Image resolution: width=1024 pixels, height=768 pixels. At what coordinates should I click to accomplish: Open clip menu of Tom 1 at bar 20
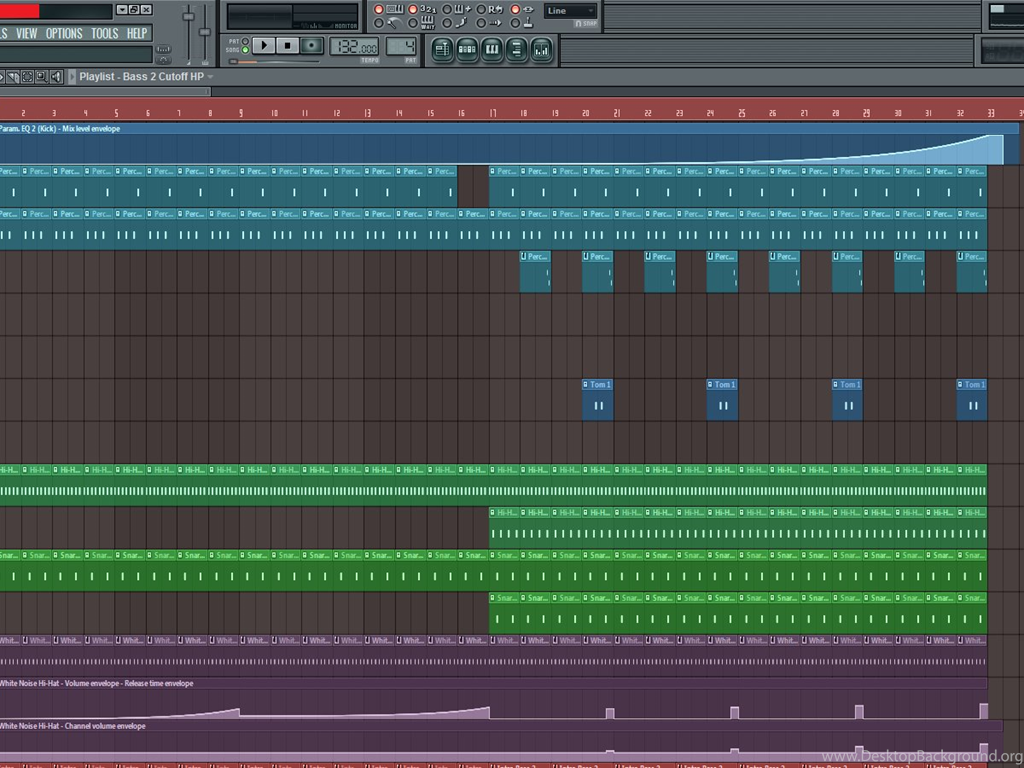[585, 385]
